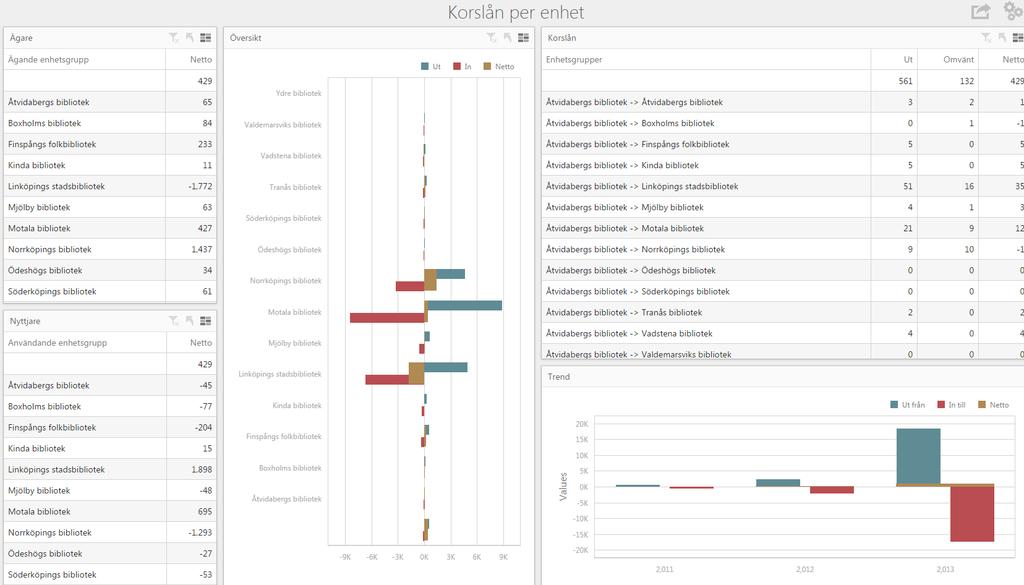Click value -1,293 in Nyttjare table
The width and height of the screenshot is (1024, 585).
[x=200, y=533]
